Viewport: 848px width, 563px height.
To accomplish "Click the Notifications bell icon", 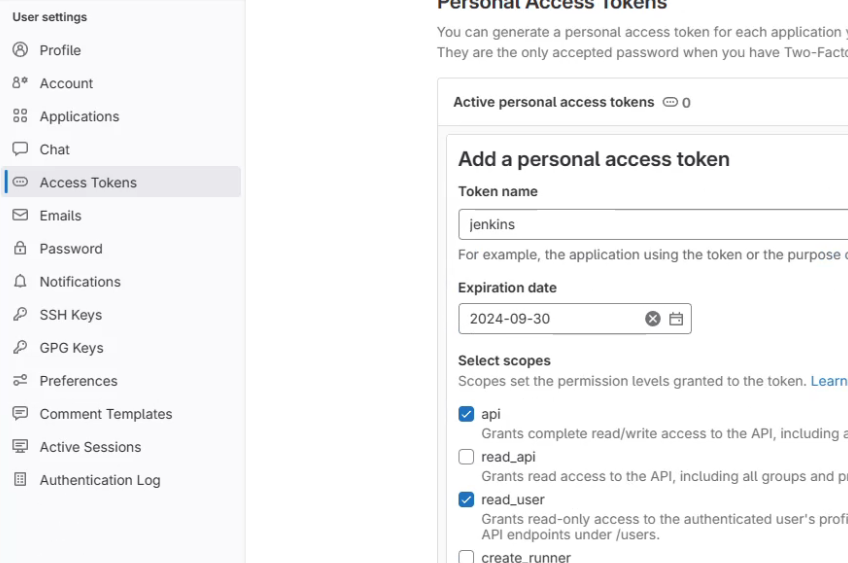I will (20, 281).
